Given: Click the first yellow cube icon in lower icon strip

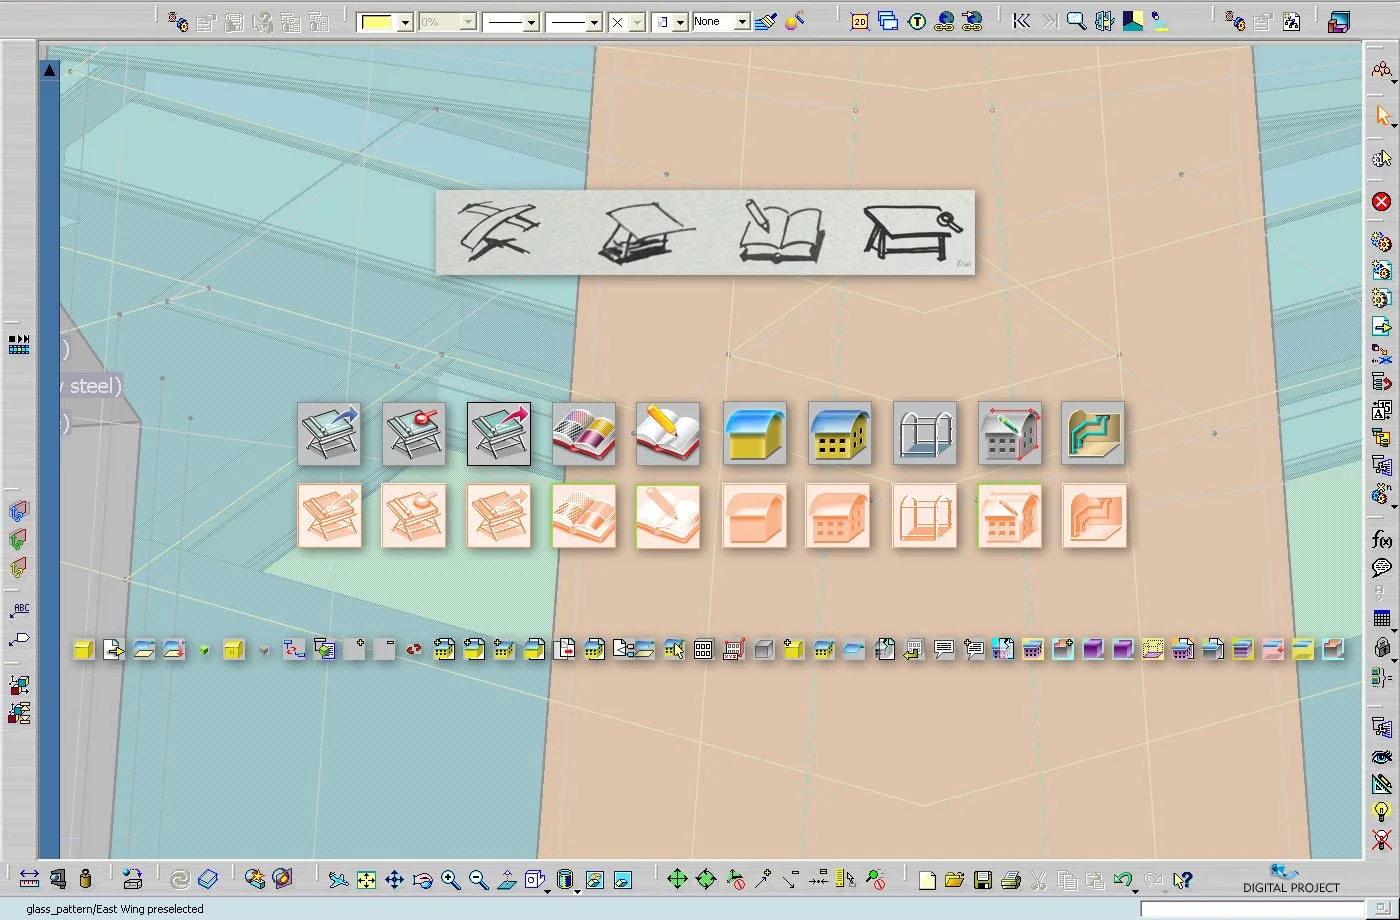Looking at the screenshot, I should click(x=84, y=650).
